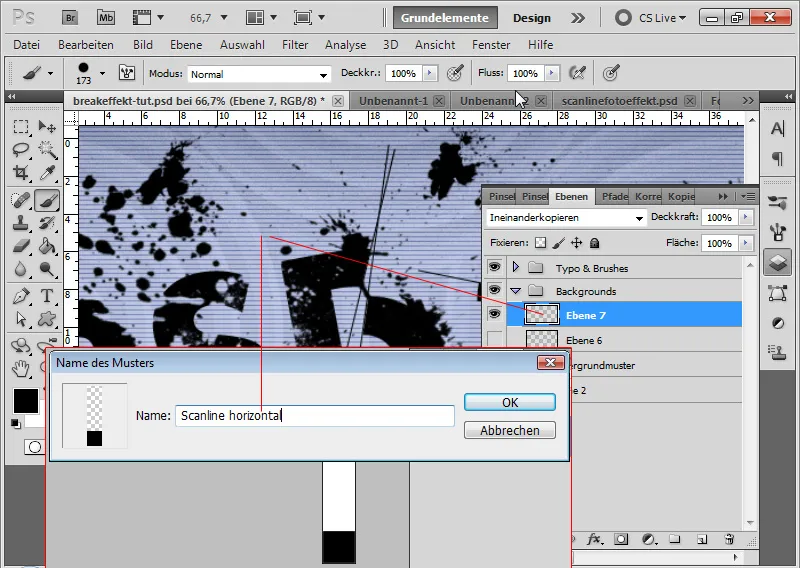Select the Move tool

(47, 126)
